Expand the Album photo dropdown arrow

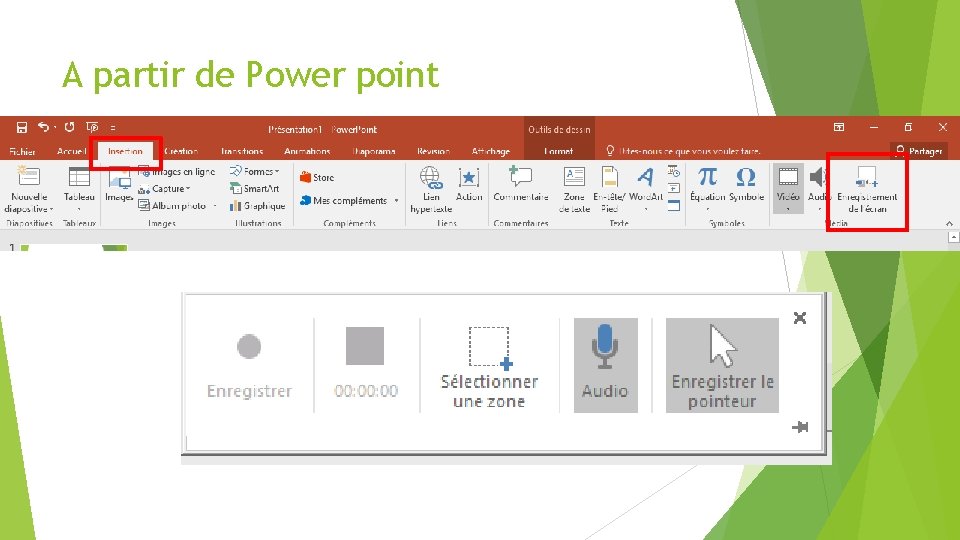click(215, 206)
